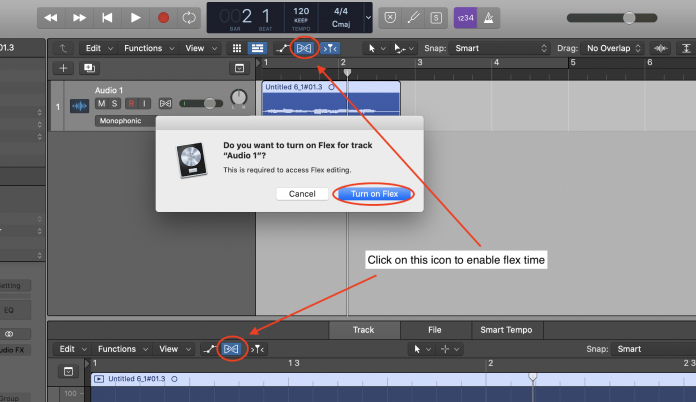Go to beginning with the transport button
The height and width of the screenshot is (402, 696).
click(x=107, y=18)
